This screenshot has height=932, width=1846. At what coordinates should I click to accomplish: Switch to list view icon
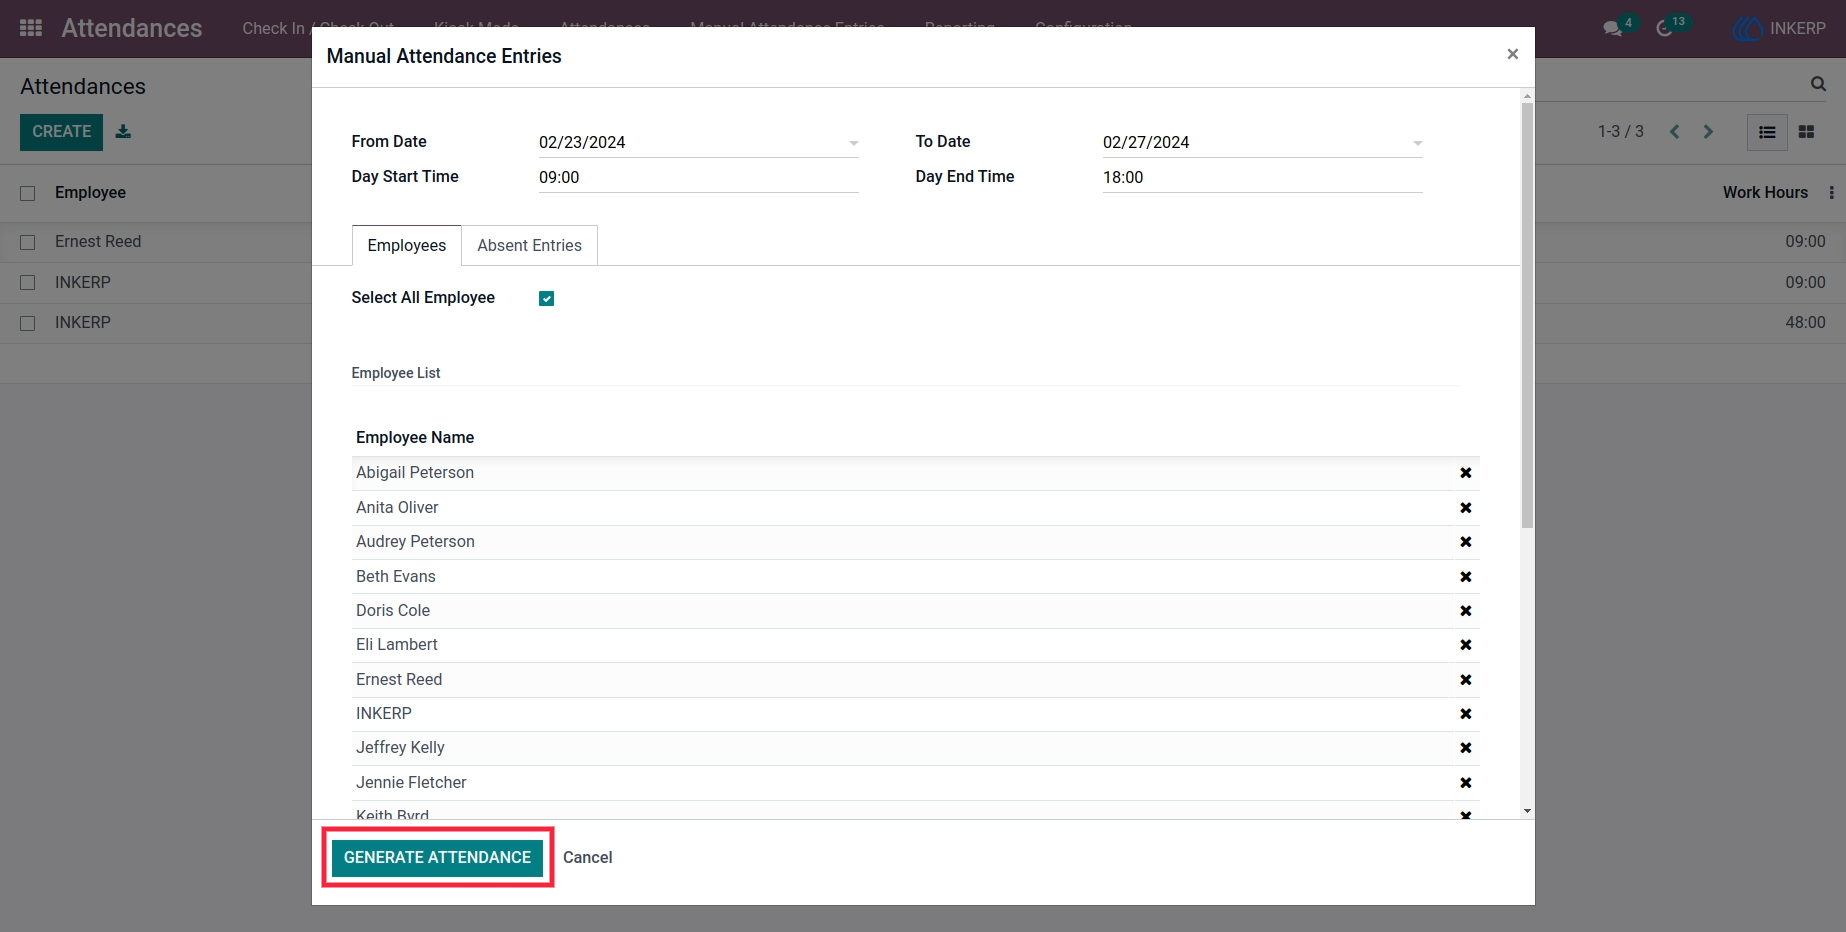pos(1767,132)
